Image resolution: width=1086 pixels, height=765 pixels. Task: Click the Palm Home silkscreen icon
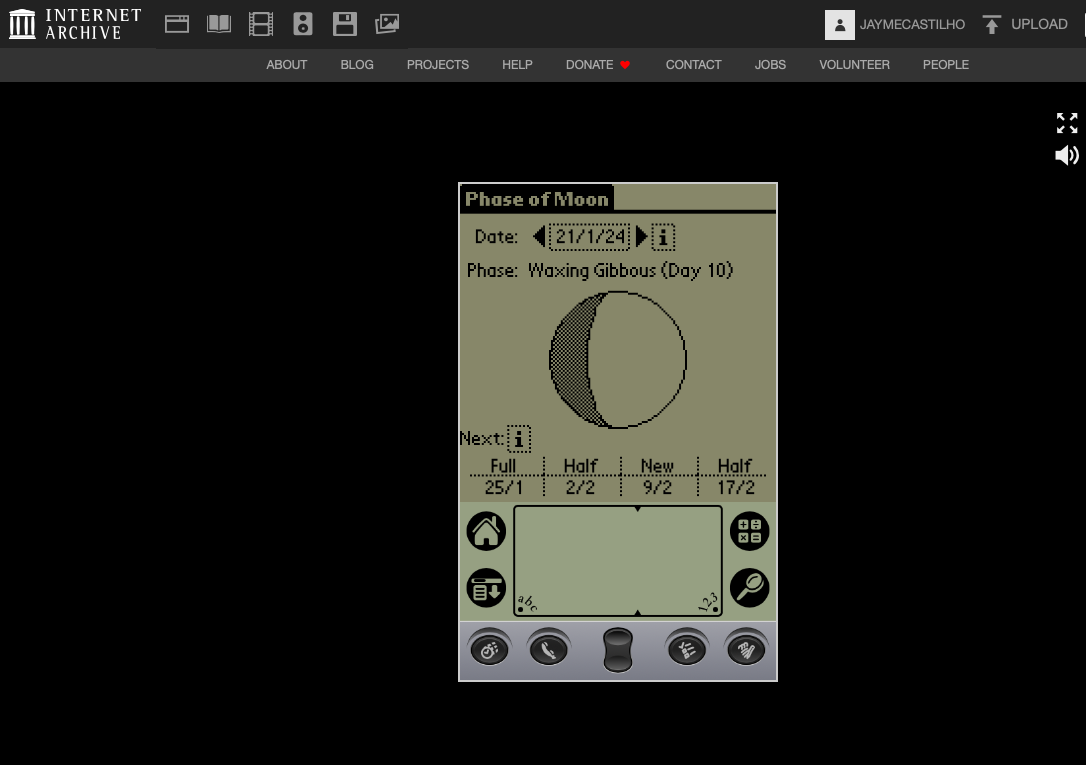pyautogui.click(x=486, y=531)
